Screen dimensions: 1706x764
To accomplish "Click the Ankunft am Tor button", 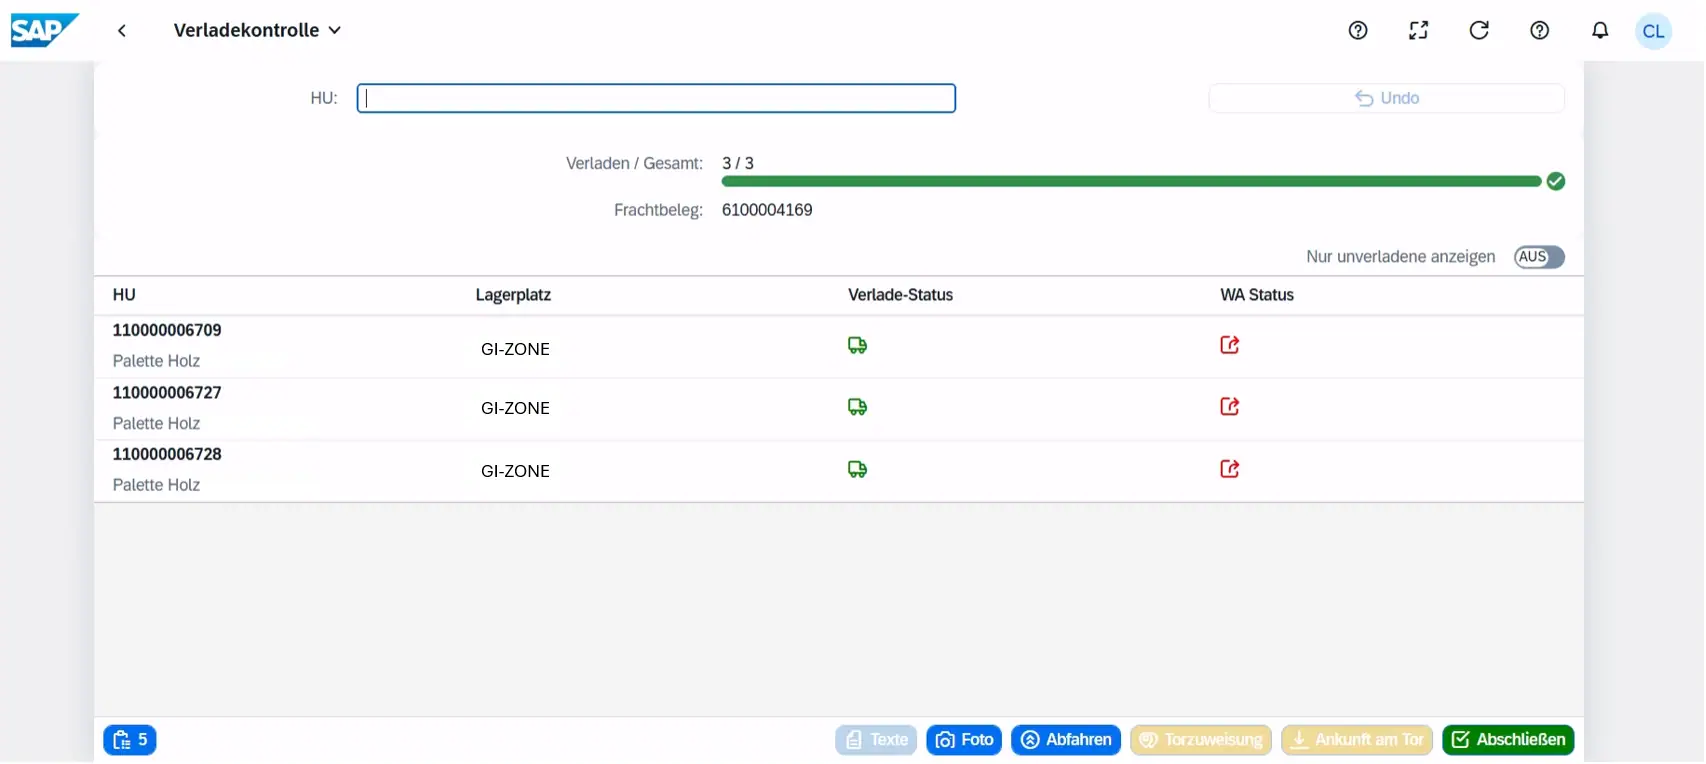I will point(1357,740).
